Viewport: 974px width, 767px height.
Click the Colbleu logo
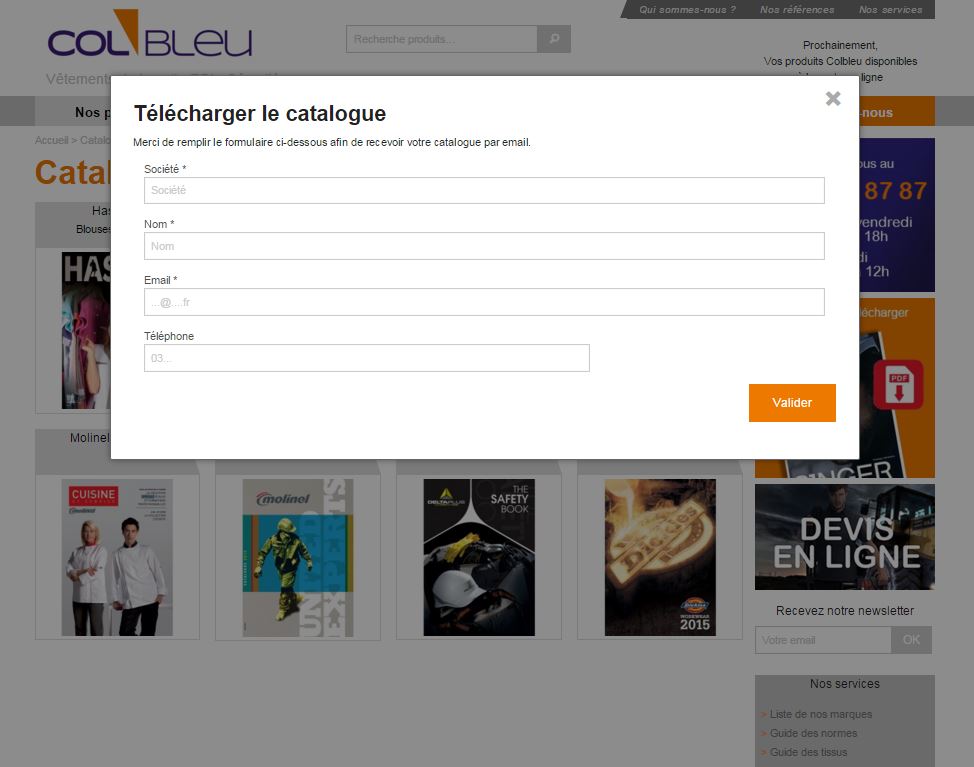150,34
